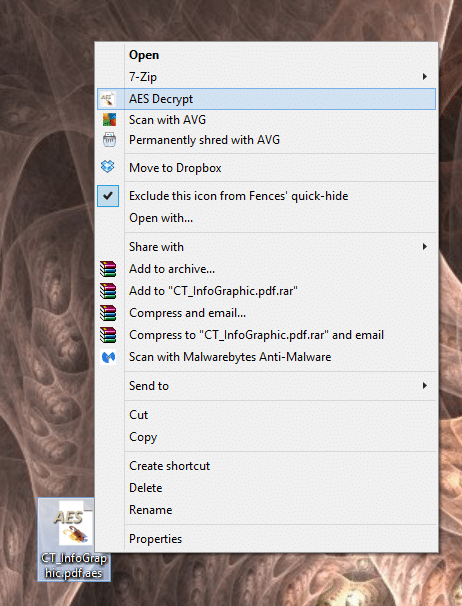Click the AVG shredder icon
Image resolution: width=462 pixels, height=606 pixels.
click(109, 140)
